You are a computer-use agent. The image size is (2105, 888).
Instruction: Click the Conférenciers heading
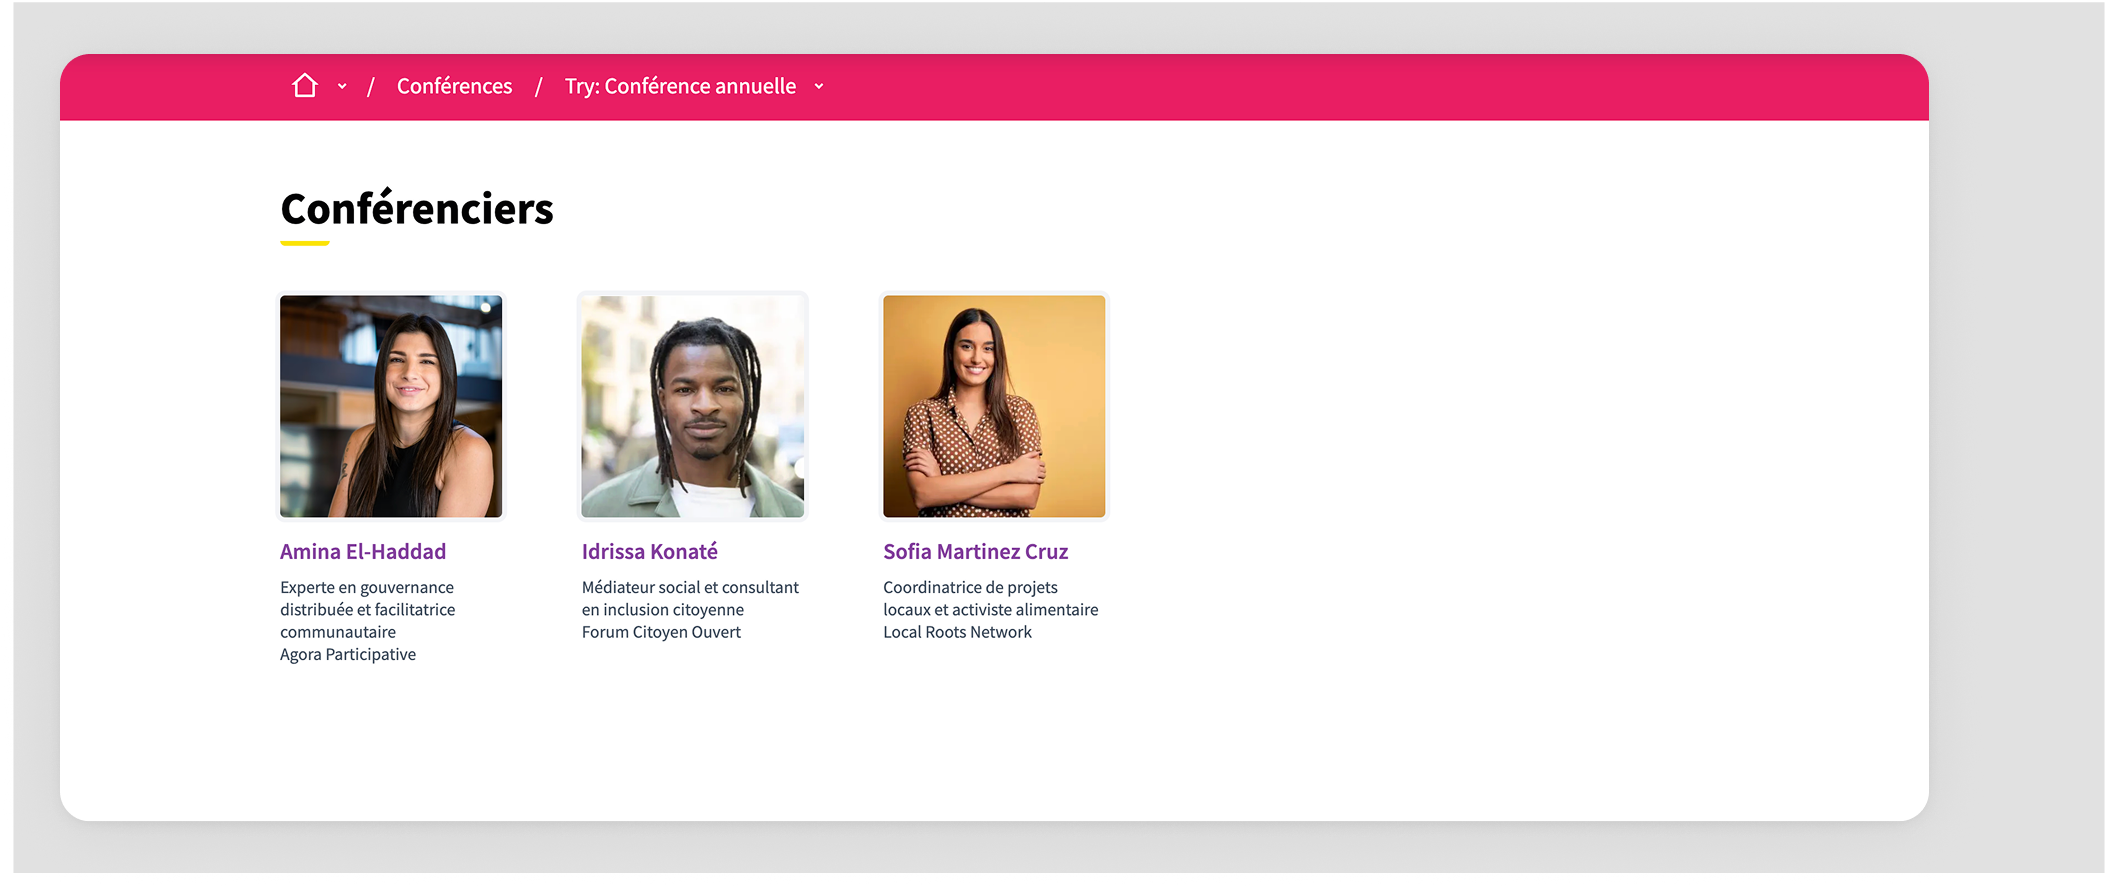click(x=417, y=209)
